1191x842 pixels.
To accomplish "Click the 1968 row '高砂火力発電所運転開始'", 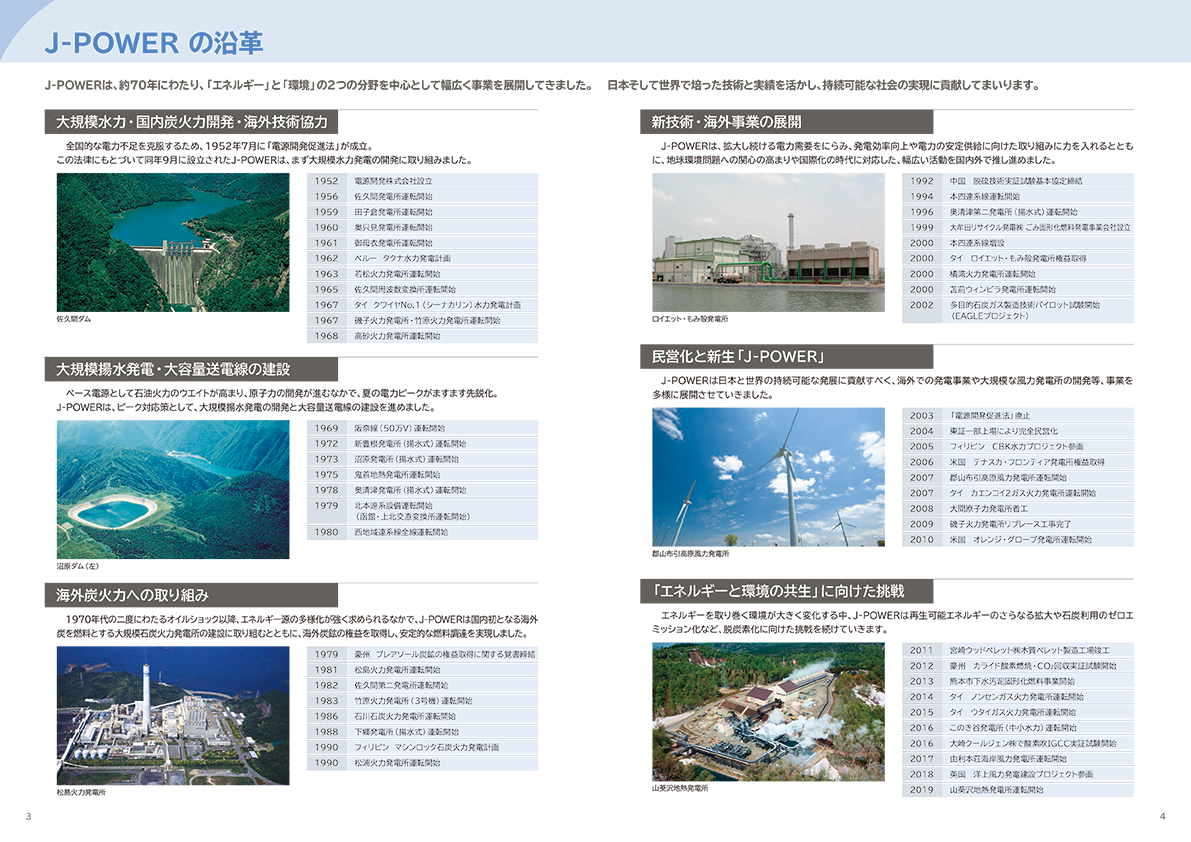I will 422,336.
